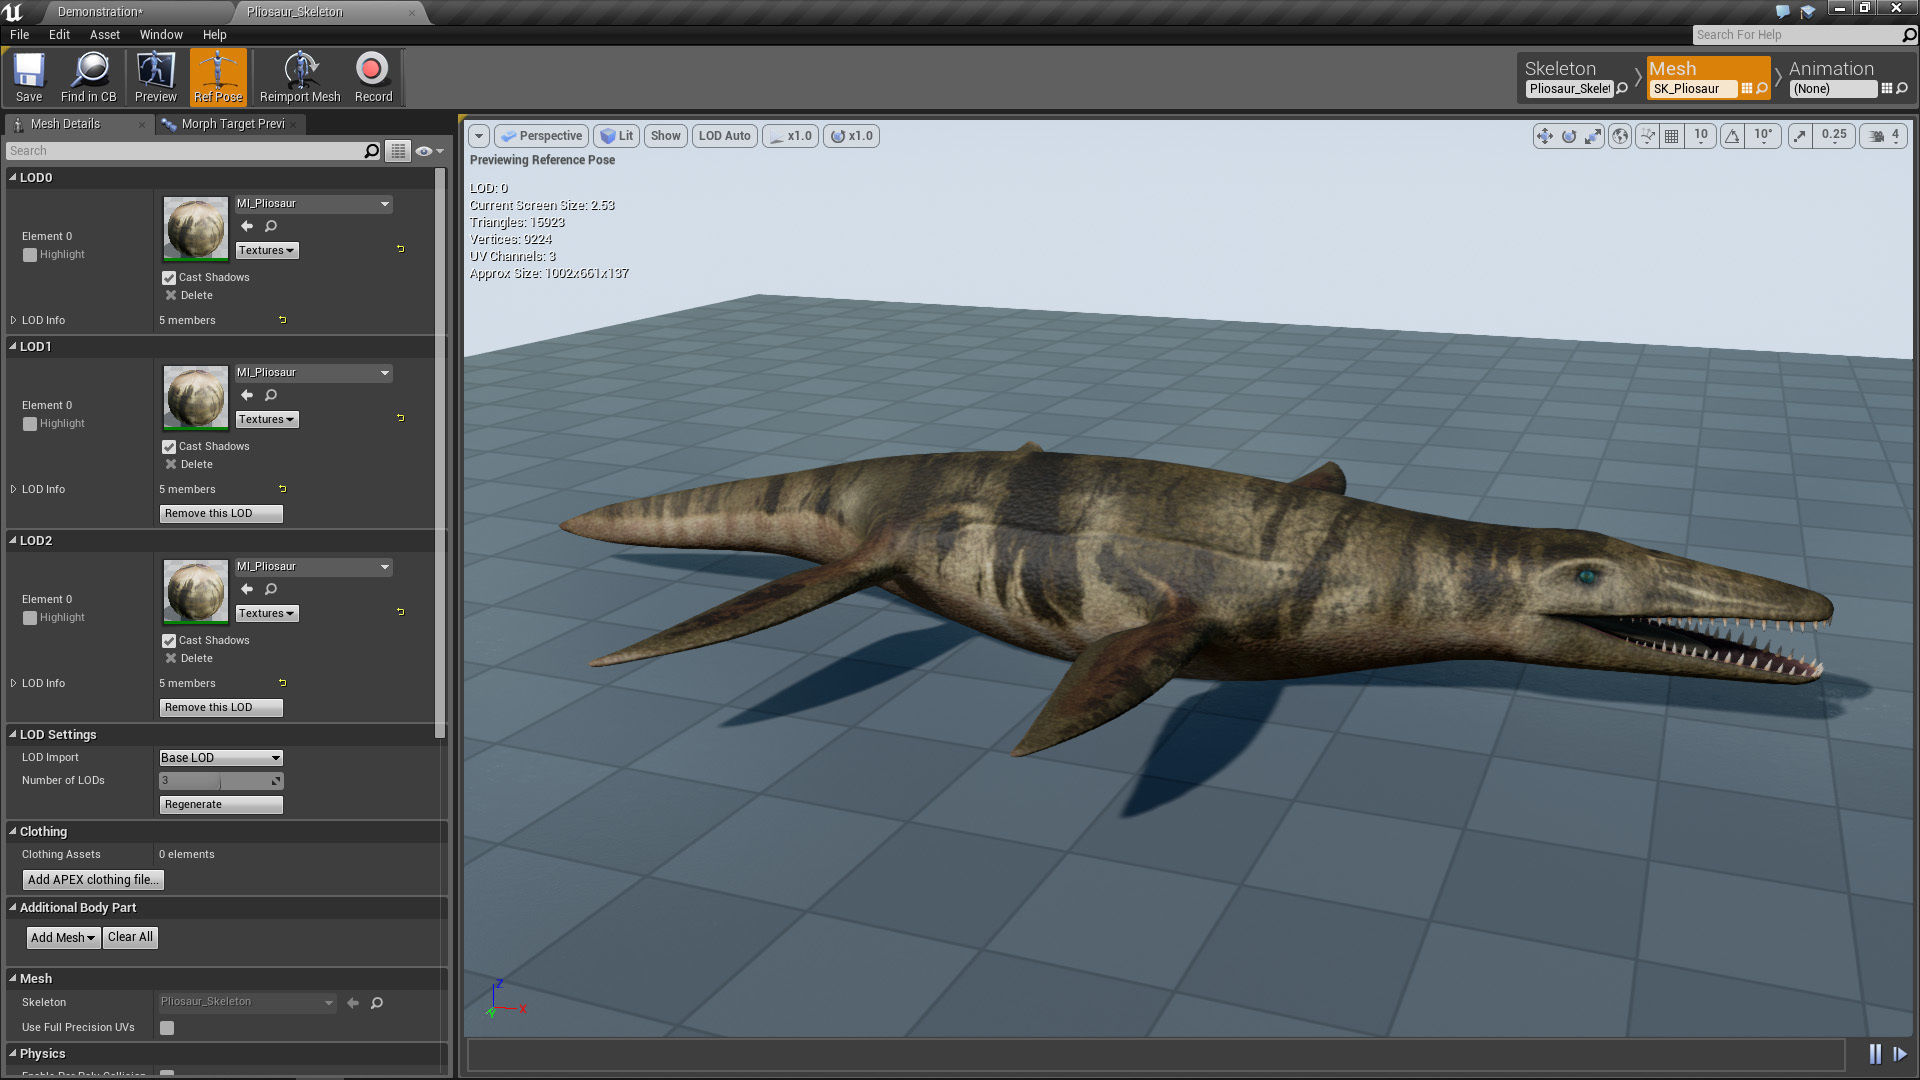Viewport: 1920px width, 1080px height.
Task: Uncheck Cast Shadows for LOD0
Action: tap(169, 278)
